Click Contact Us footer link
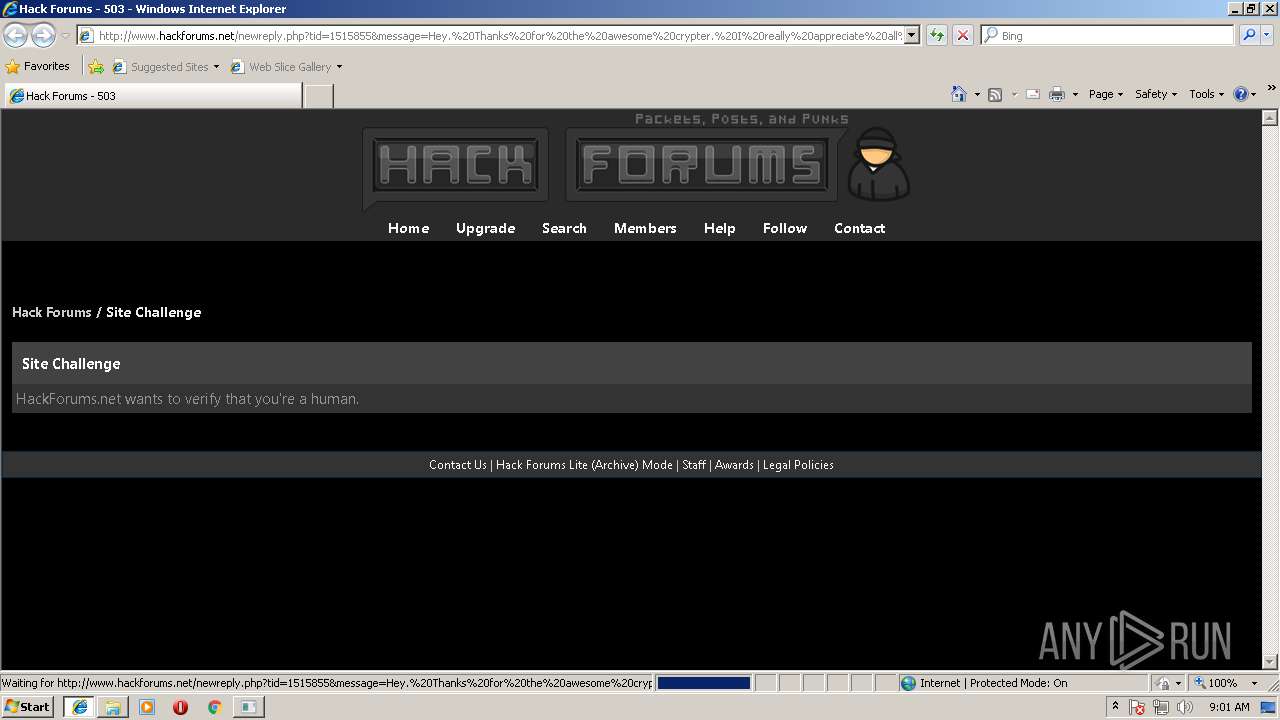This screenshot has width=1280, height=720. 457,465
